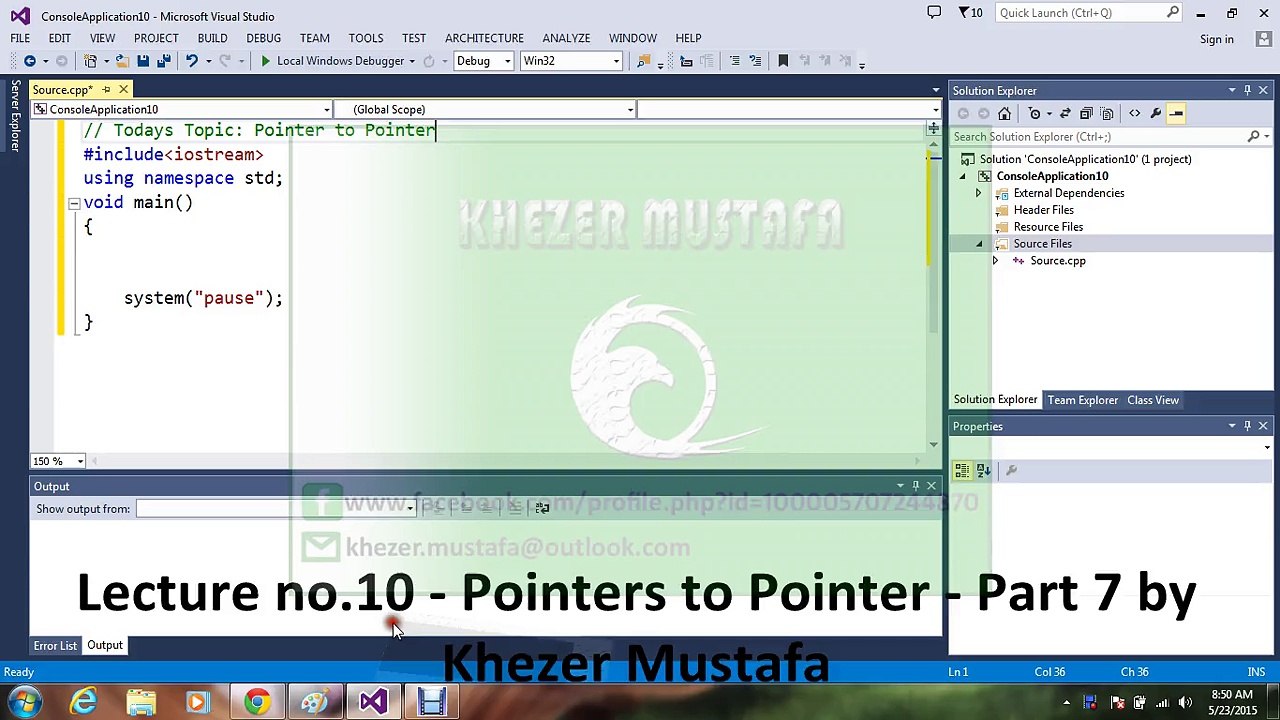Collapse the void main() code block
Image resolution: width=1280 pixels, height=720 pixels.
coord(74,203)
